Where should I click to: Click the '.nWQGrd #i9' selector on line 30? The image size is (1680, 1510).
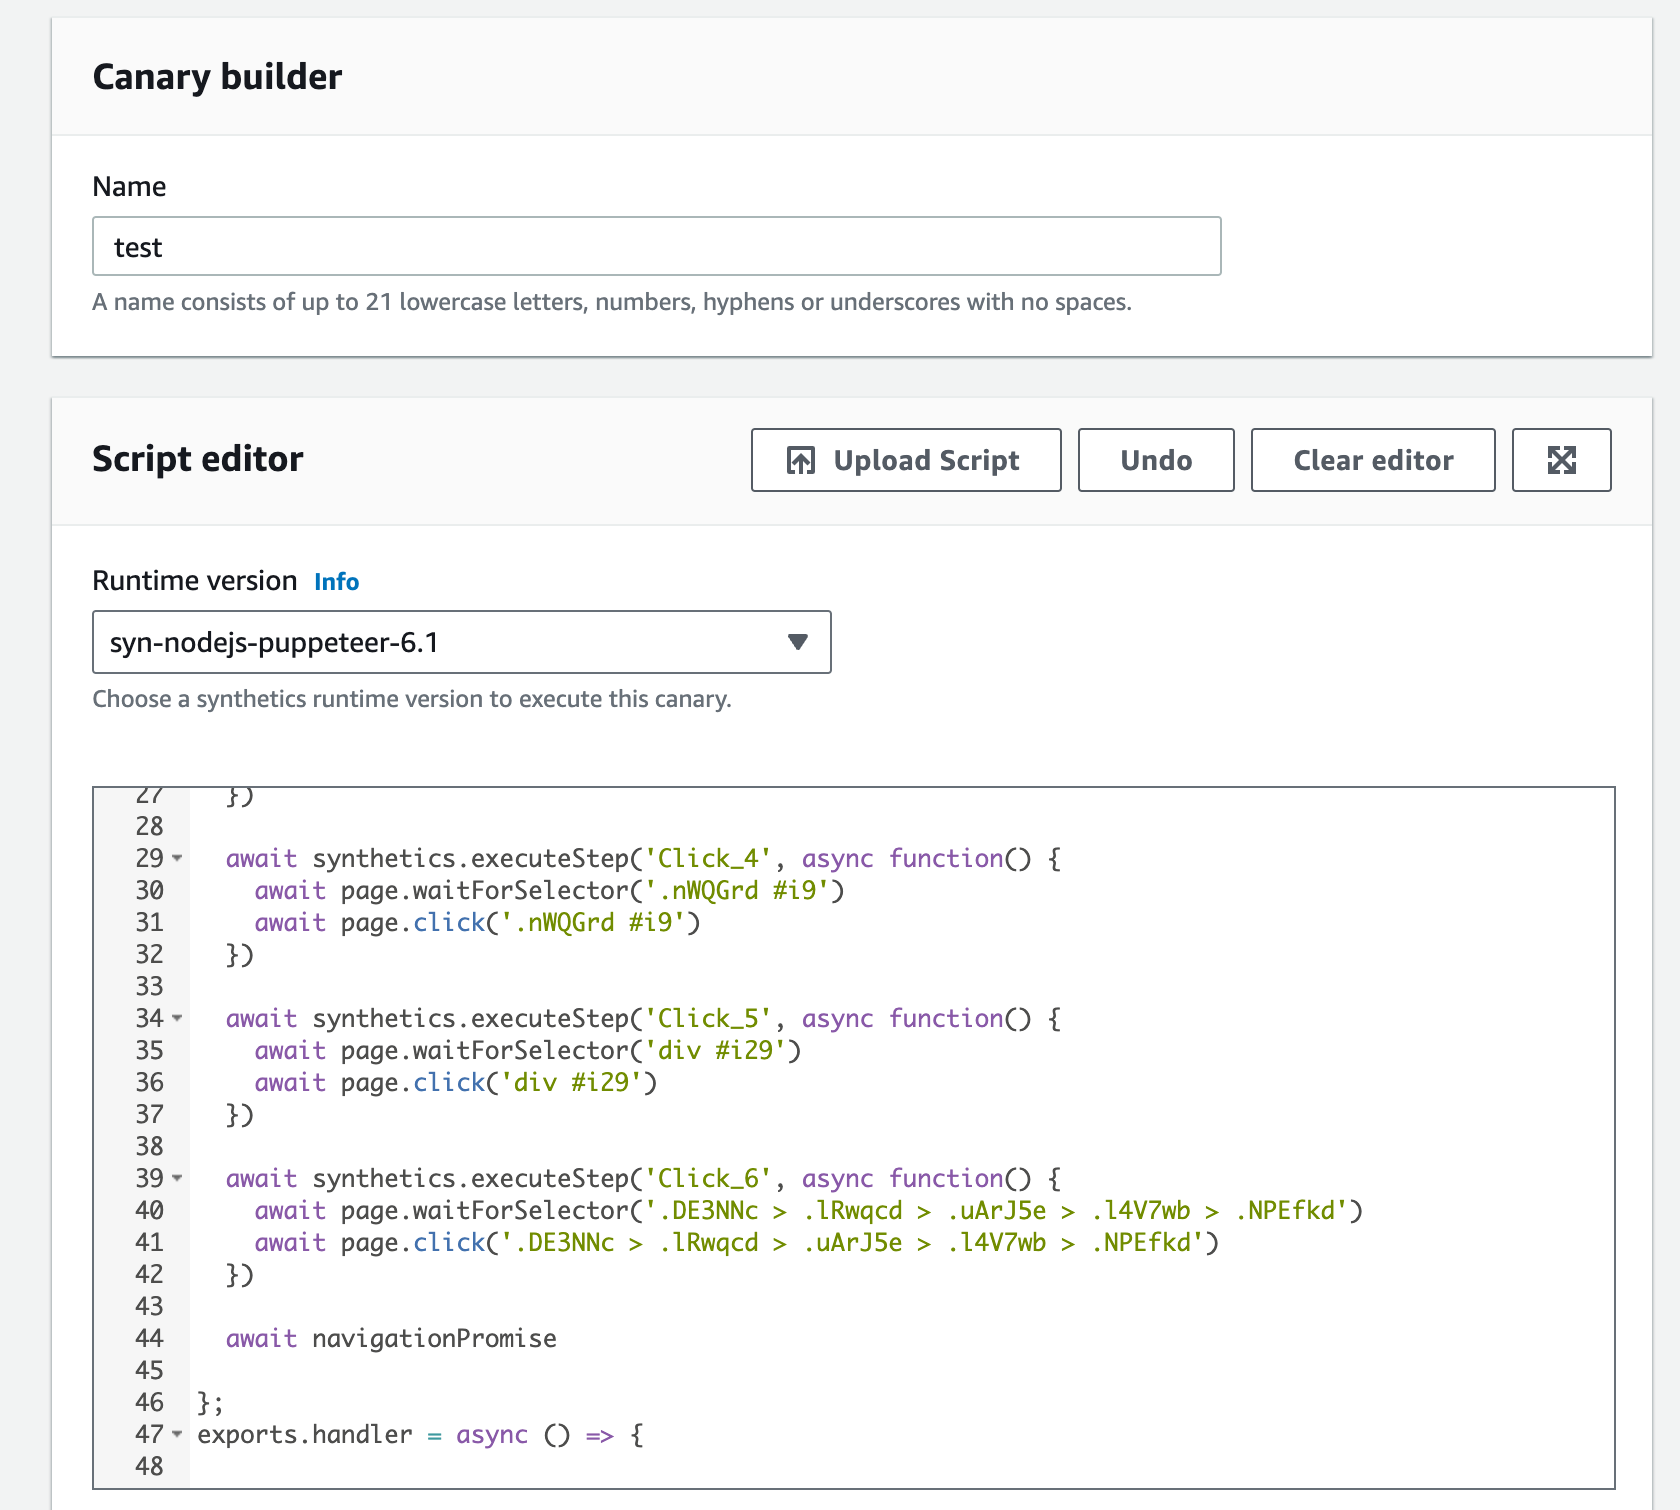tap(737, 890)
